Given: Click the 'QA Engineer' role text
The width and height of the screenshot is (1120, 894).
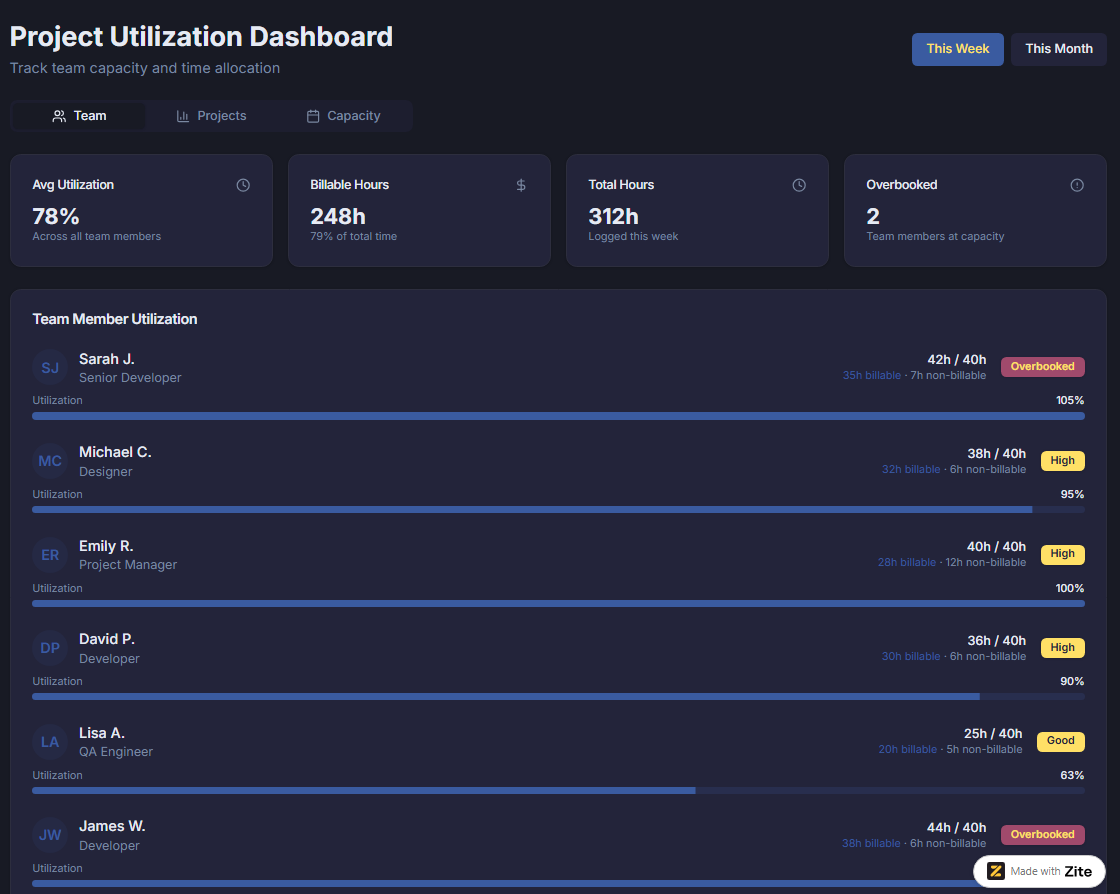Looking at the screenshot, I should 116,752.
